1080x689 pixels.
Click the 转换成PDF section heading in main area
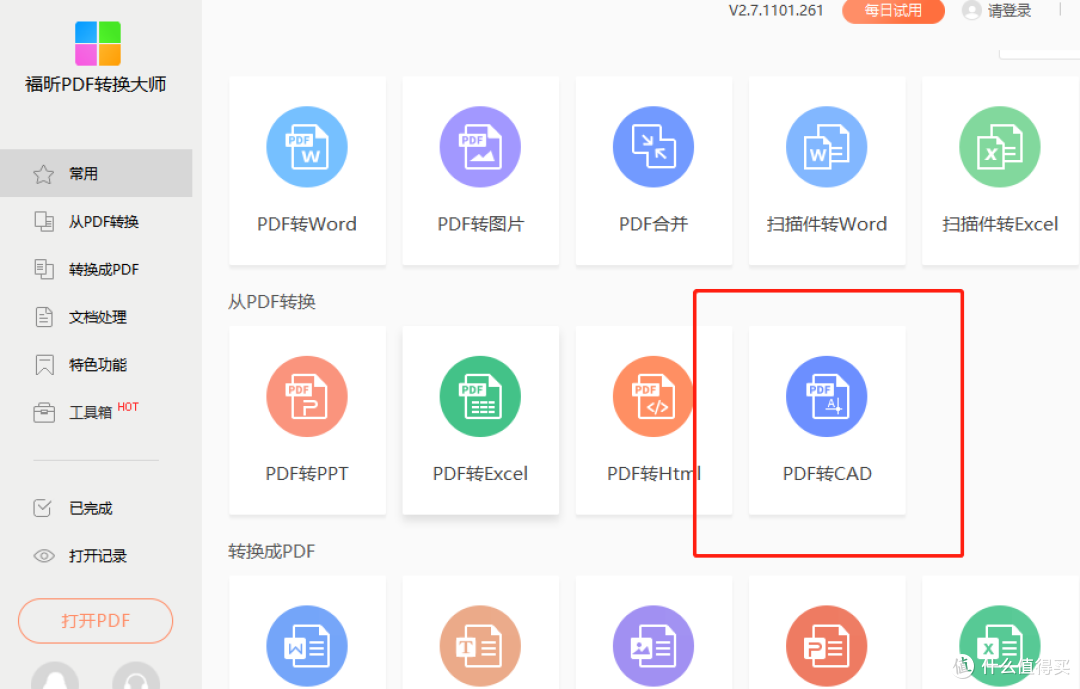[272, 551]
